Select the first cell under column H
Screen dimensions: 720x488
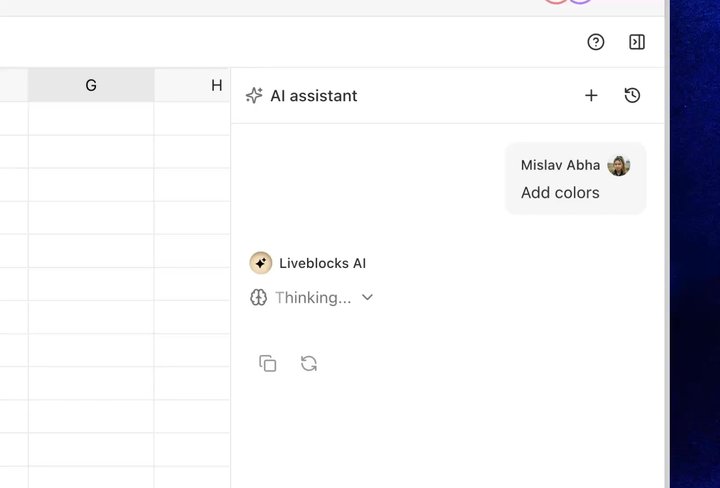pos(192,118)
